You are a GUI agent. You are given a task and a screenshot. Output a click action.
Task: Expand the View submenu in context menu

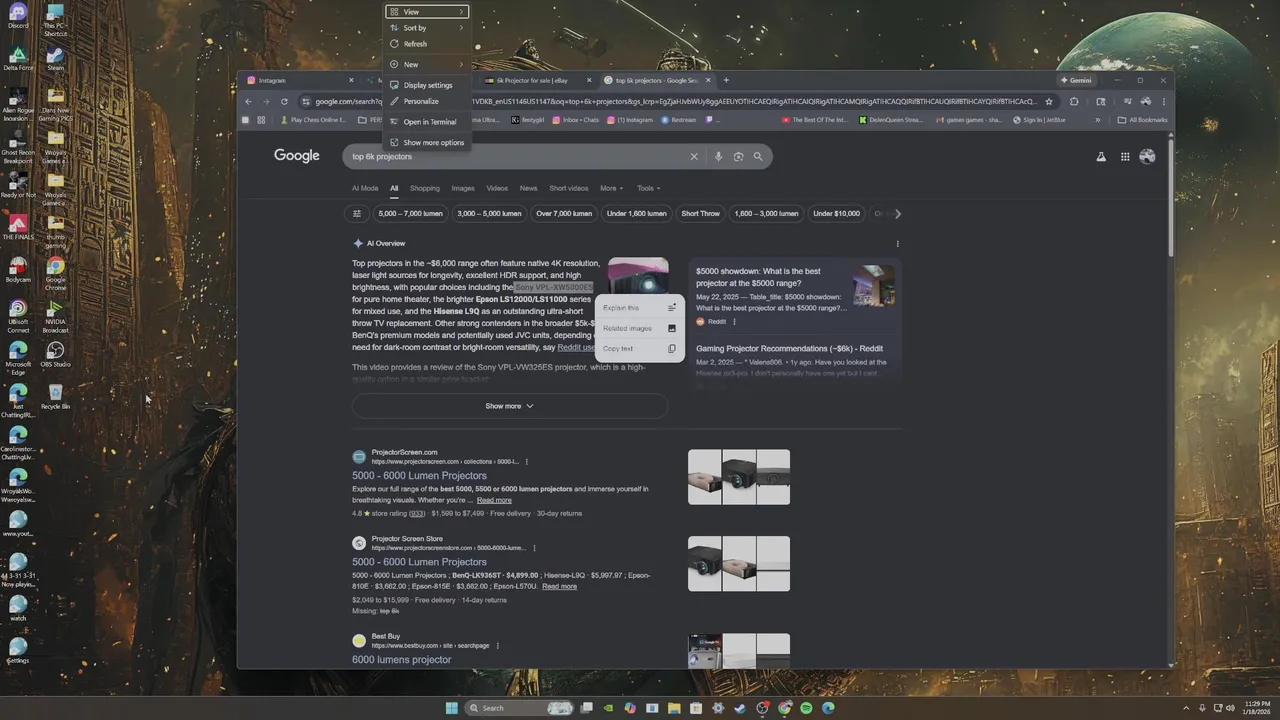(427, 12)
